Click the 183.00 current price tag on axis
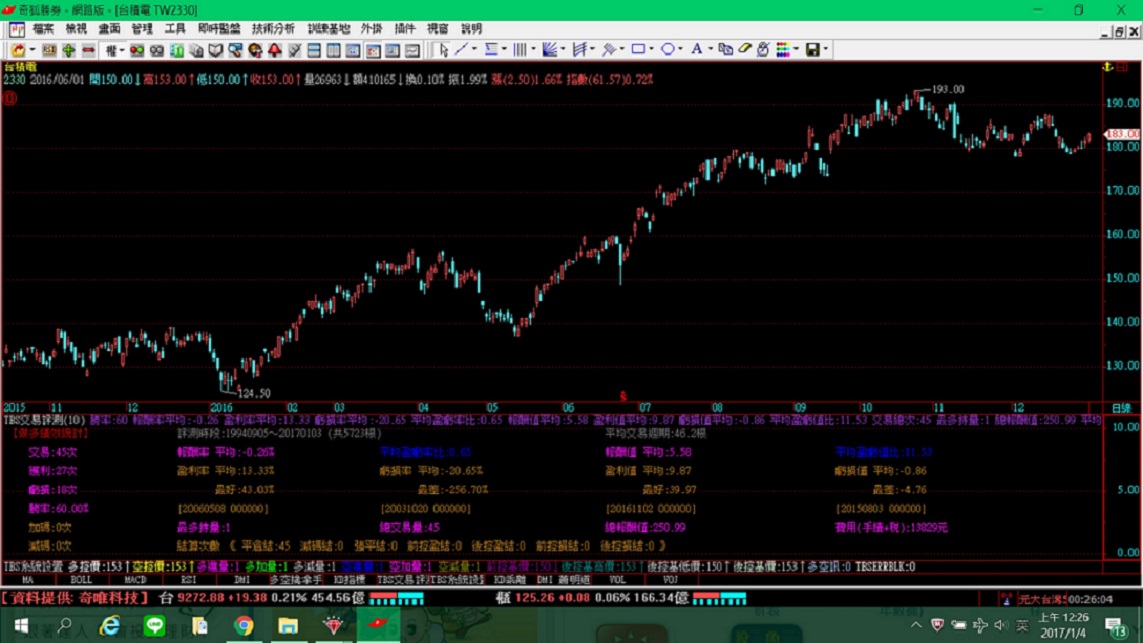Screen dimensions: 1143x643 pyautogui.click(x=1123, y=134)
